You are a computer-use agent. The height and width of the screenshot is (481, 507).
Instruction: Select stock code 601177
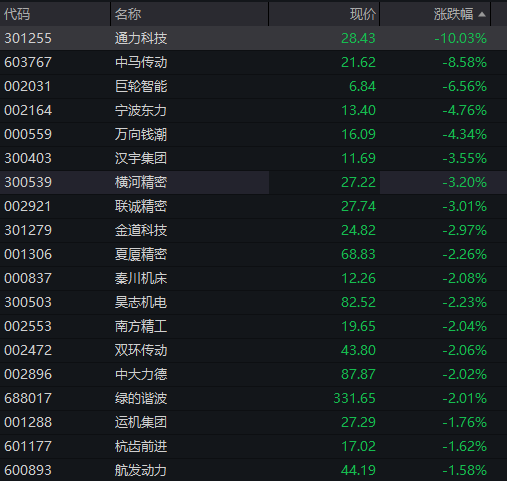click(28, 446)
